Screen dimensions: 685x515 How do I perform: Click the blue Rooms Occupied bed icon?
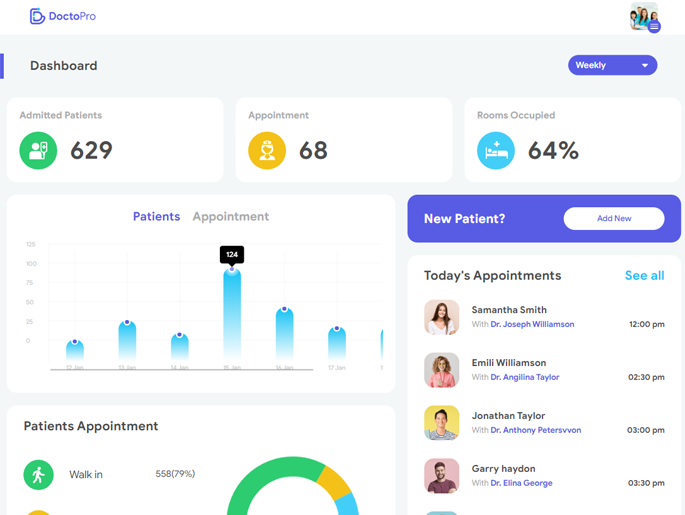(x=496, y=150)
